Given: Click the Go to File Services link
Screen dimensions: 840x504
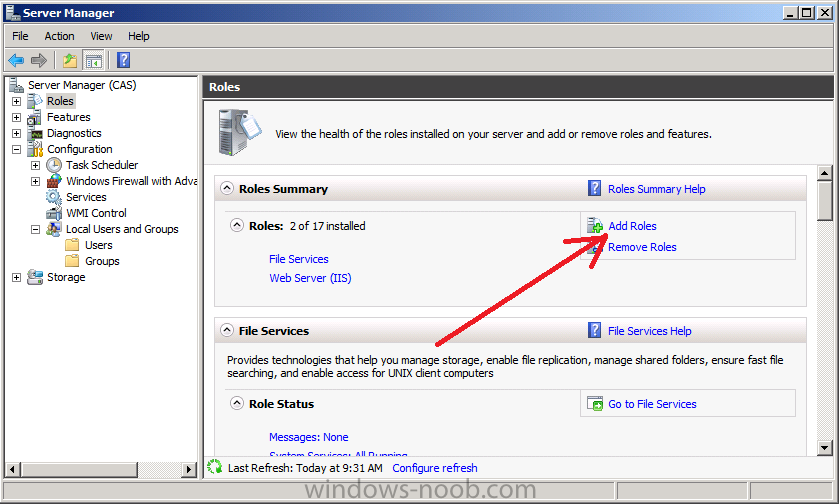Looking at the screenshot, I should pyautogui.click(x=652, y=404).
